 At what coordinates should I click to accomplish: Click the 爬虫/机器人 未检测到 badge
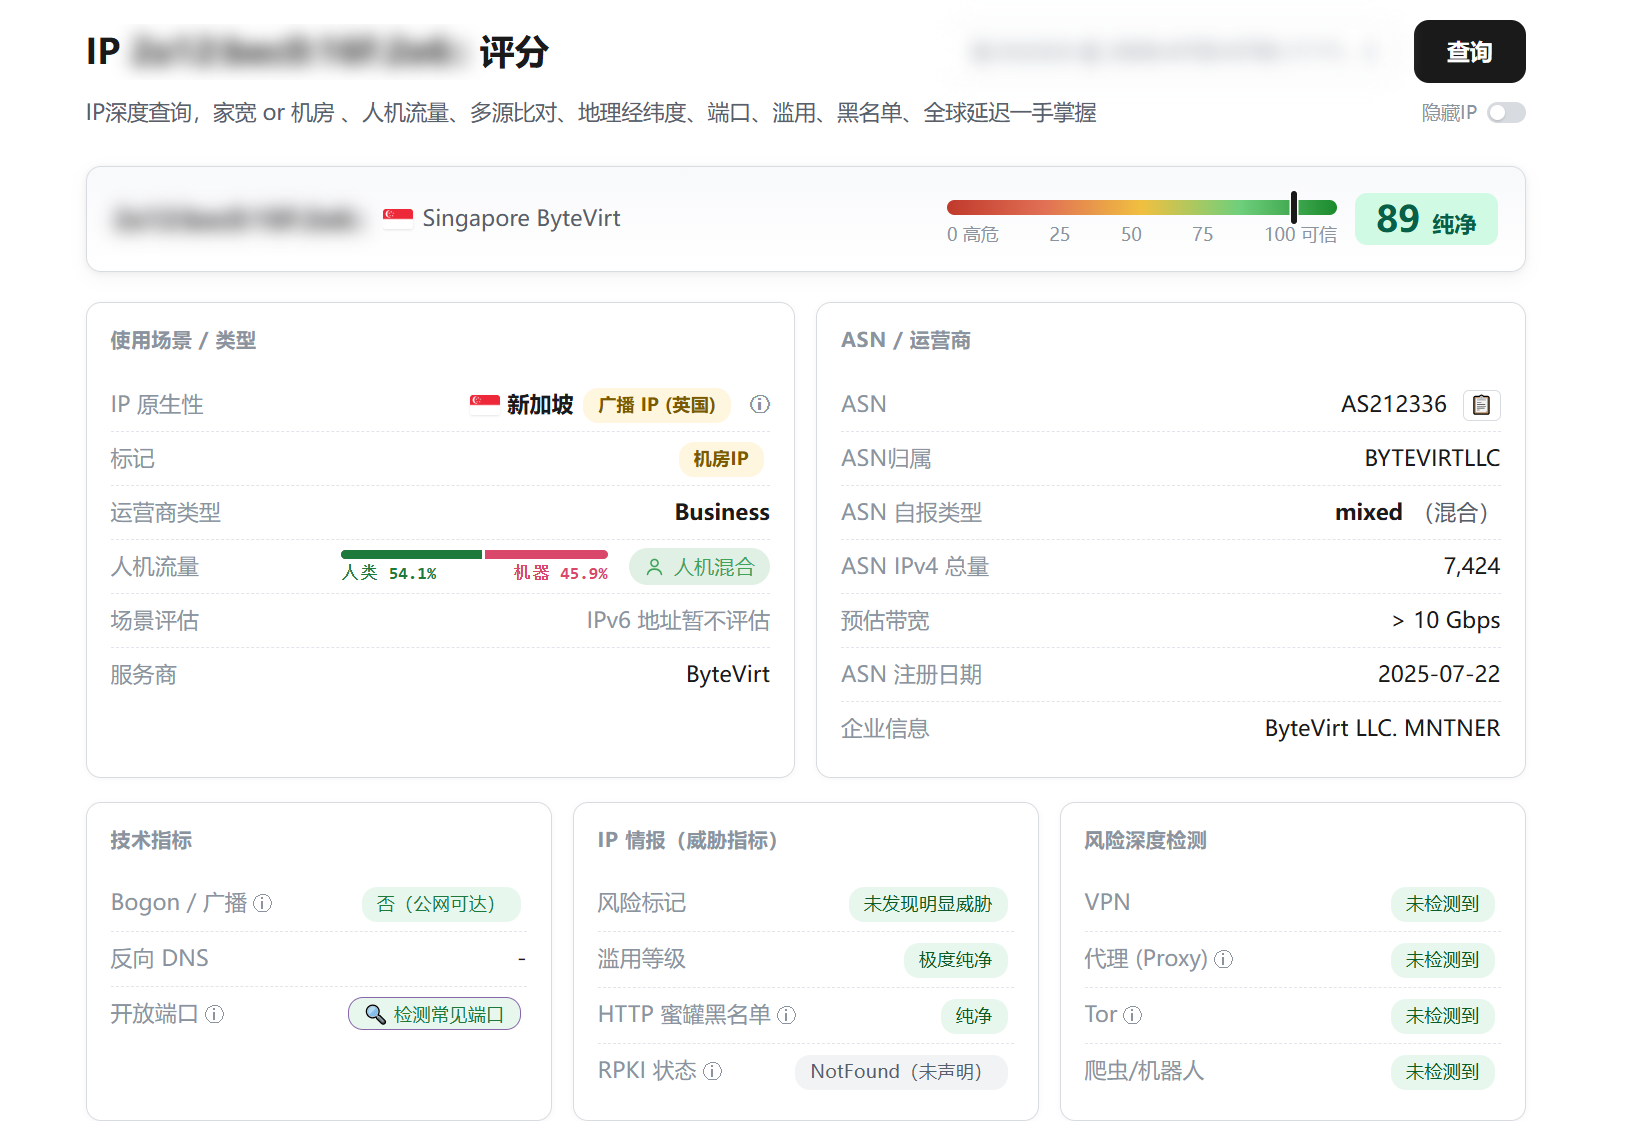click(x=1442, y=1072)
